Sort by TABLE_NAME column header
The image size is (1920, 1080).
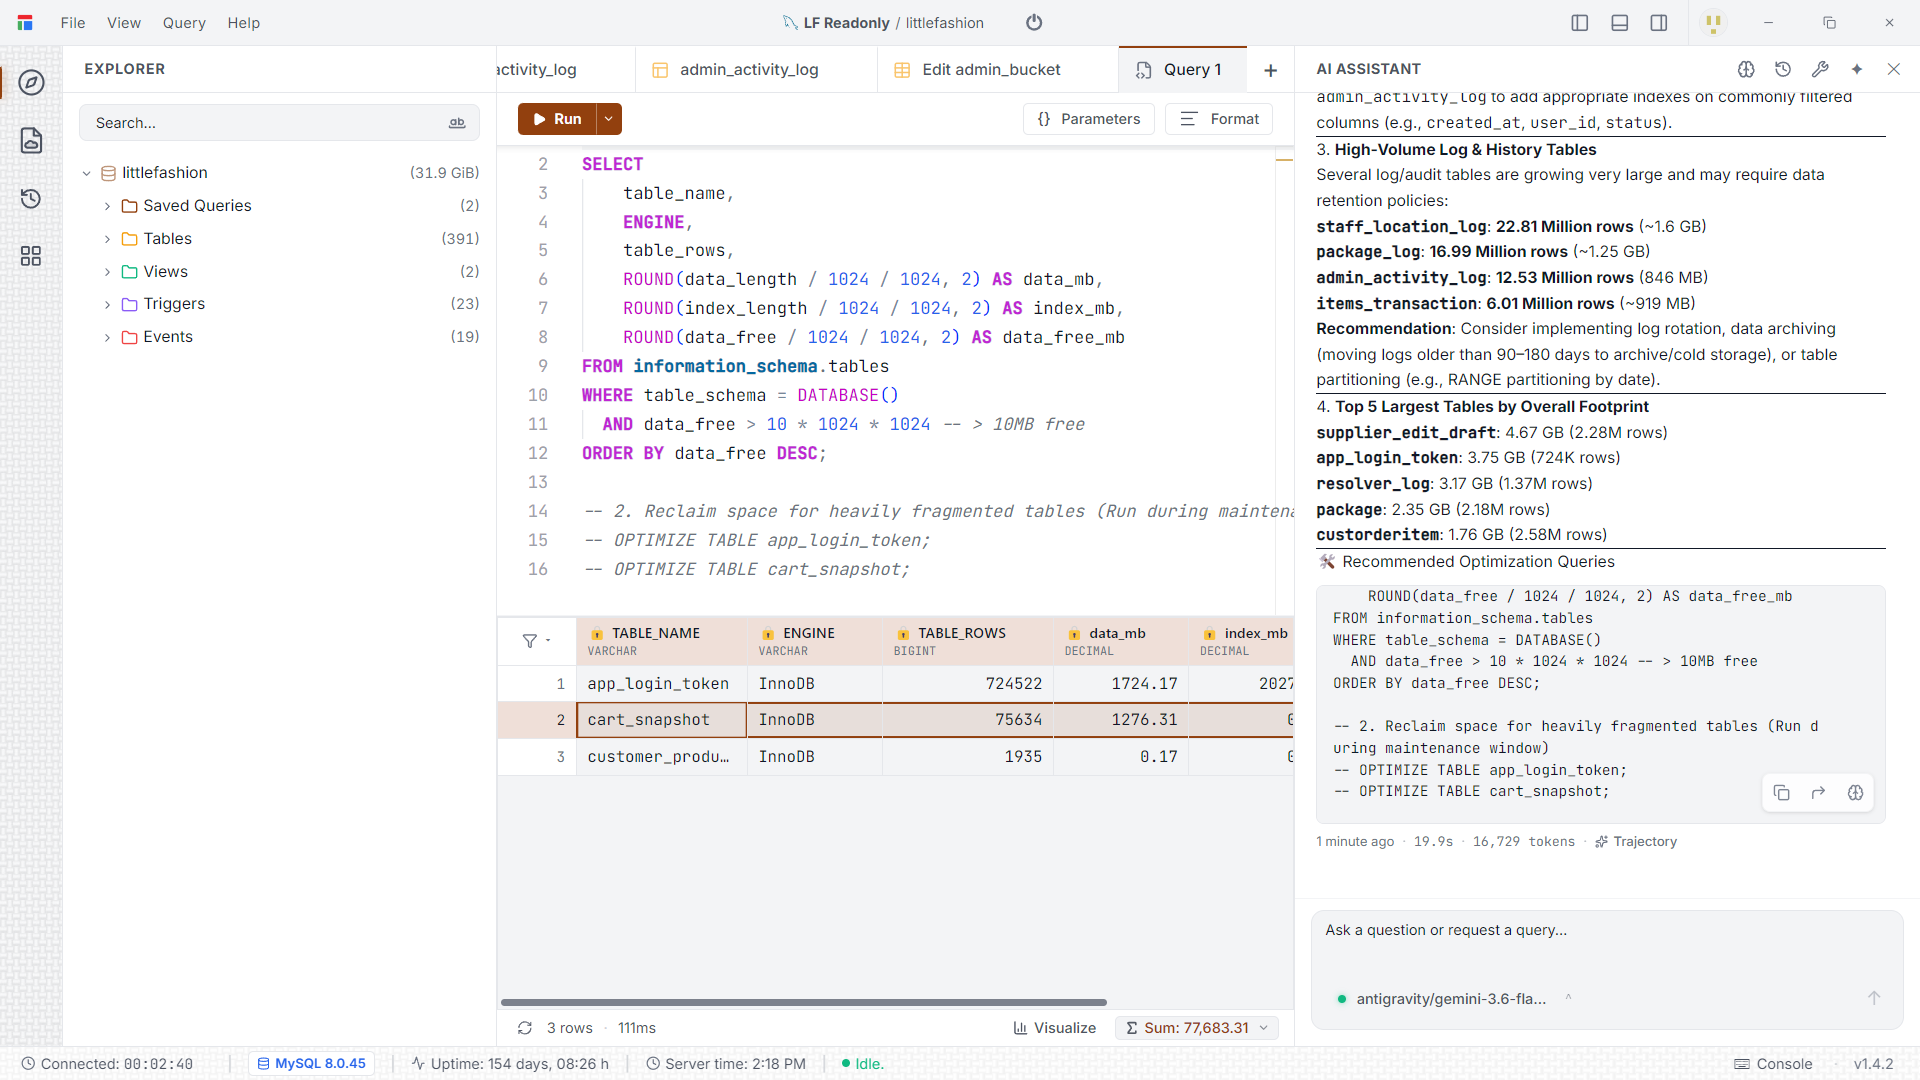[x=661, y=641]
